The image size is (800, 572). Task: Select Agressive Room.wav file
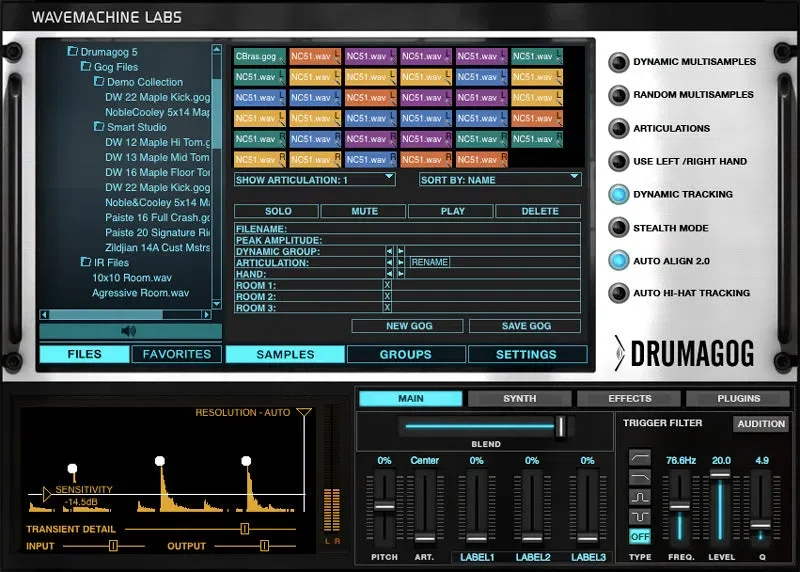click(140, 293)
